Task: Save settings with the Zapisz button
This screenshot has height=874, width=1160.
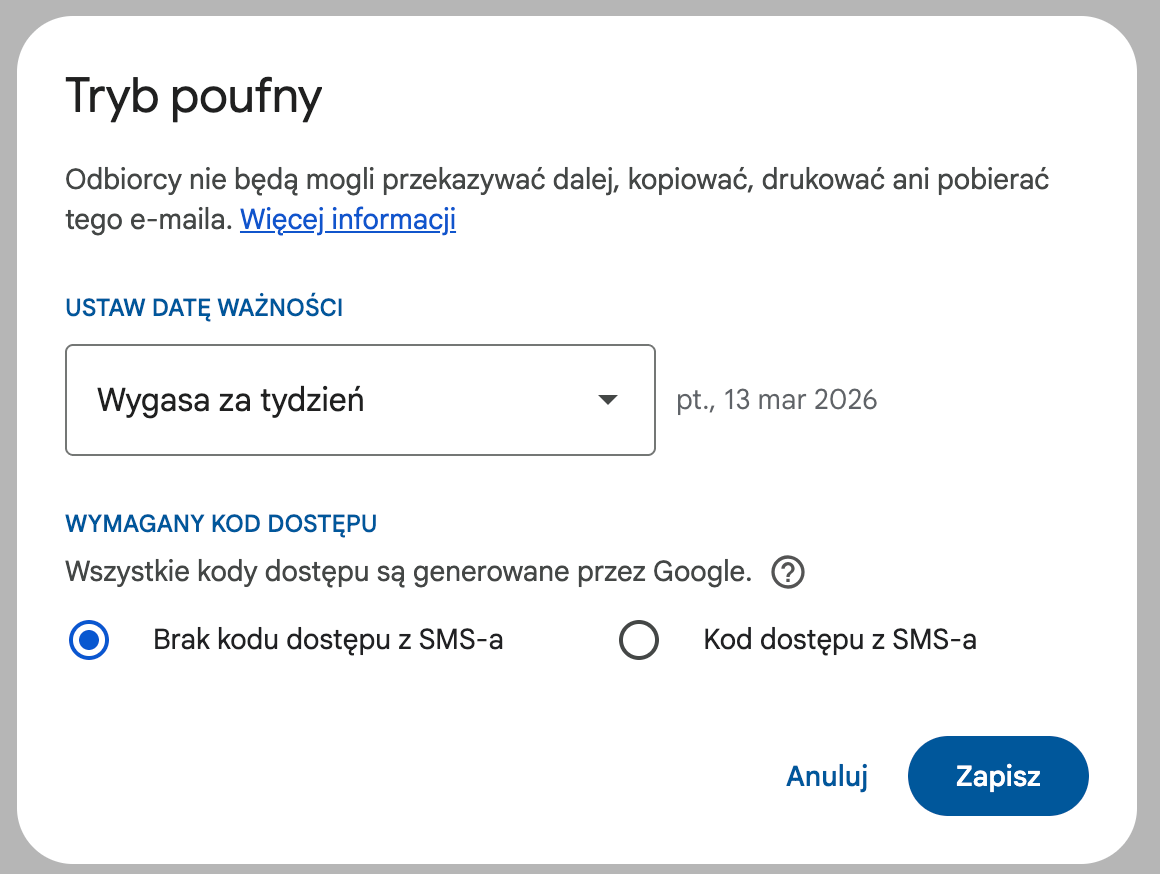Action: point(997,776)
